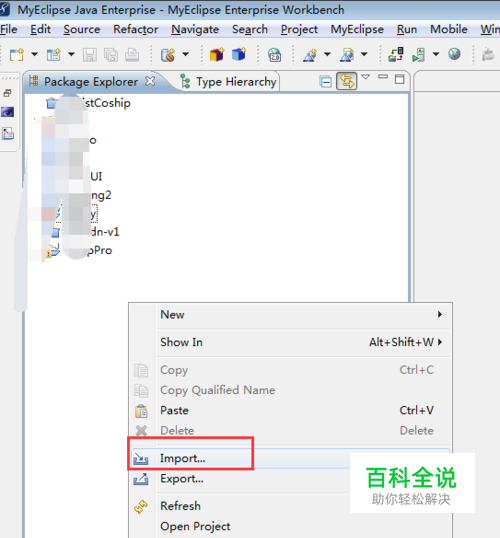Click the Print toolbar icon
The height and width of the screenshot is (538, 500).
coord(132,55)
